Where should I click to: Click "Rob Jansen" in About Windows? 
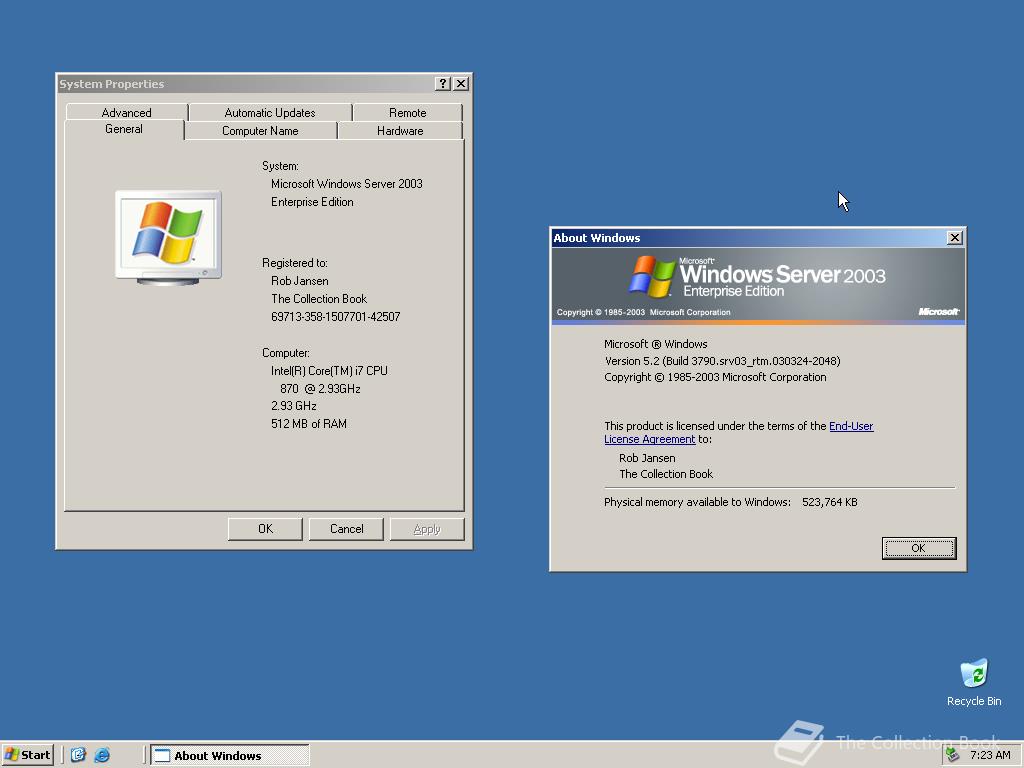coord(647,458)
